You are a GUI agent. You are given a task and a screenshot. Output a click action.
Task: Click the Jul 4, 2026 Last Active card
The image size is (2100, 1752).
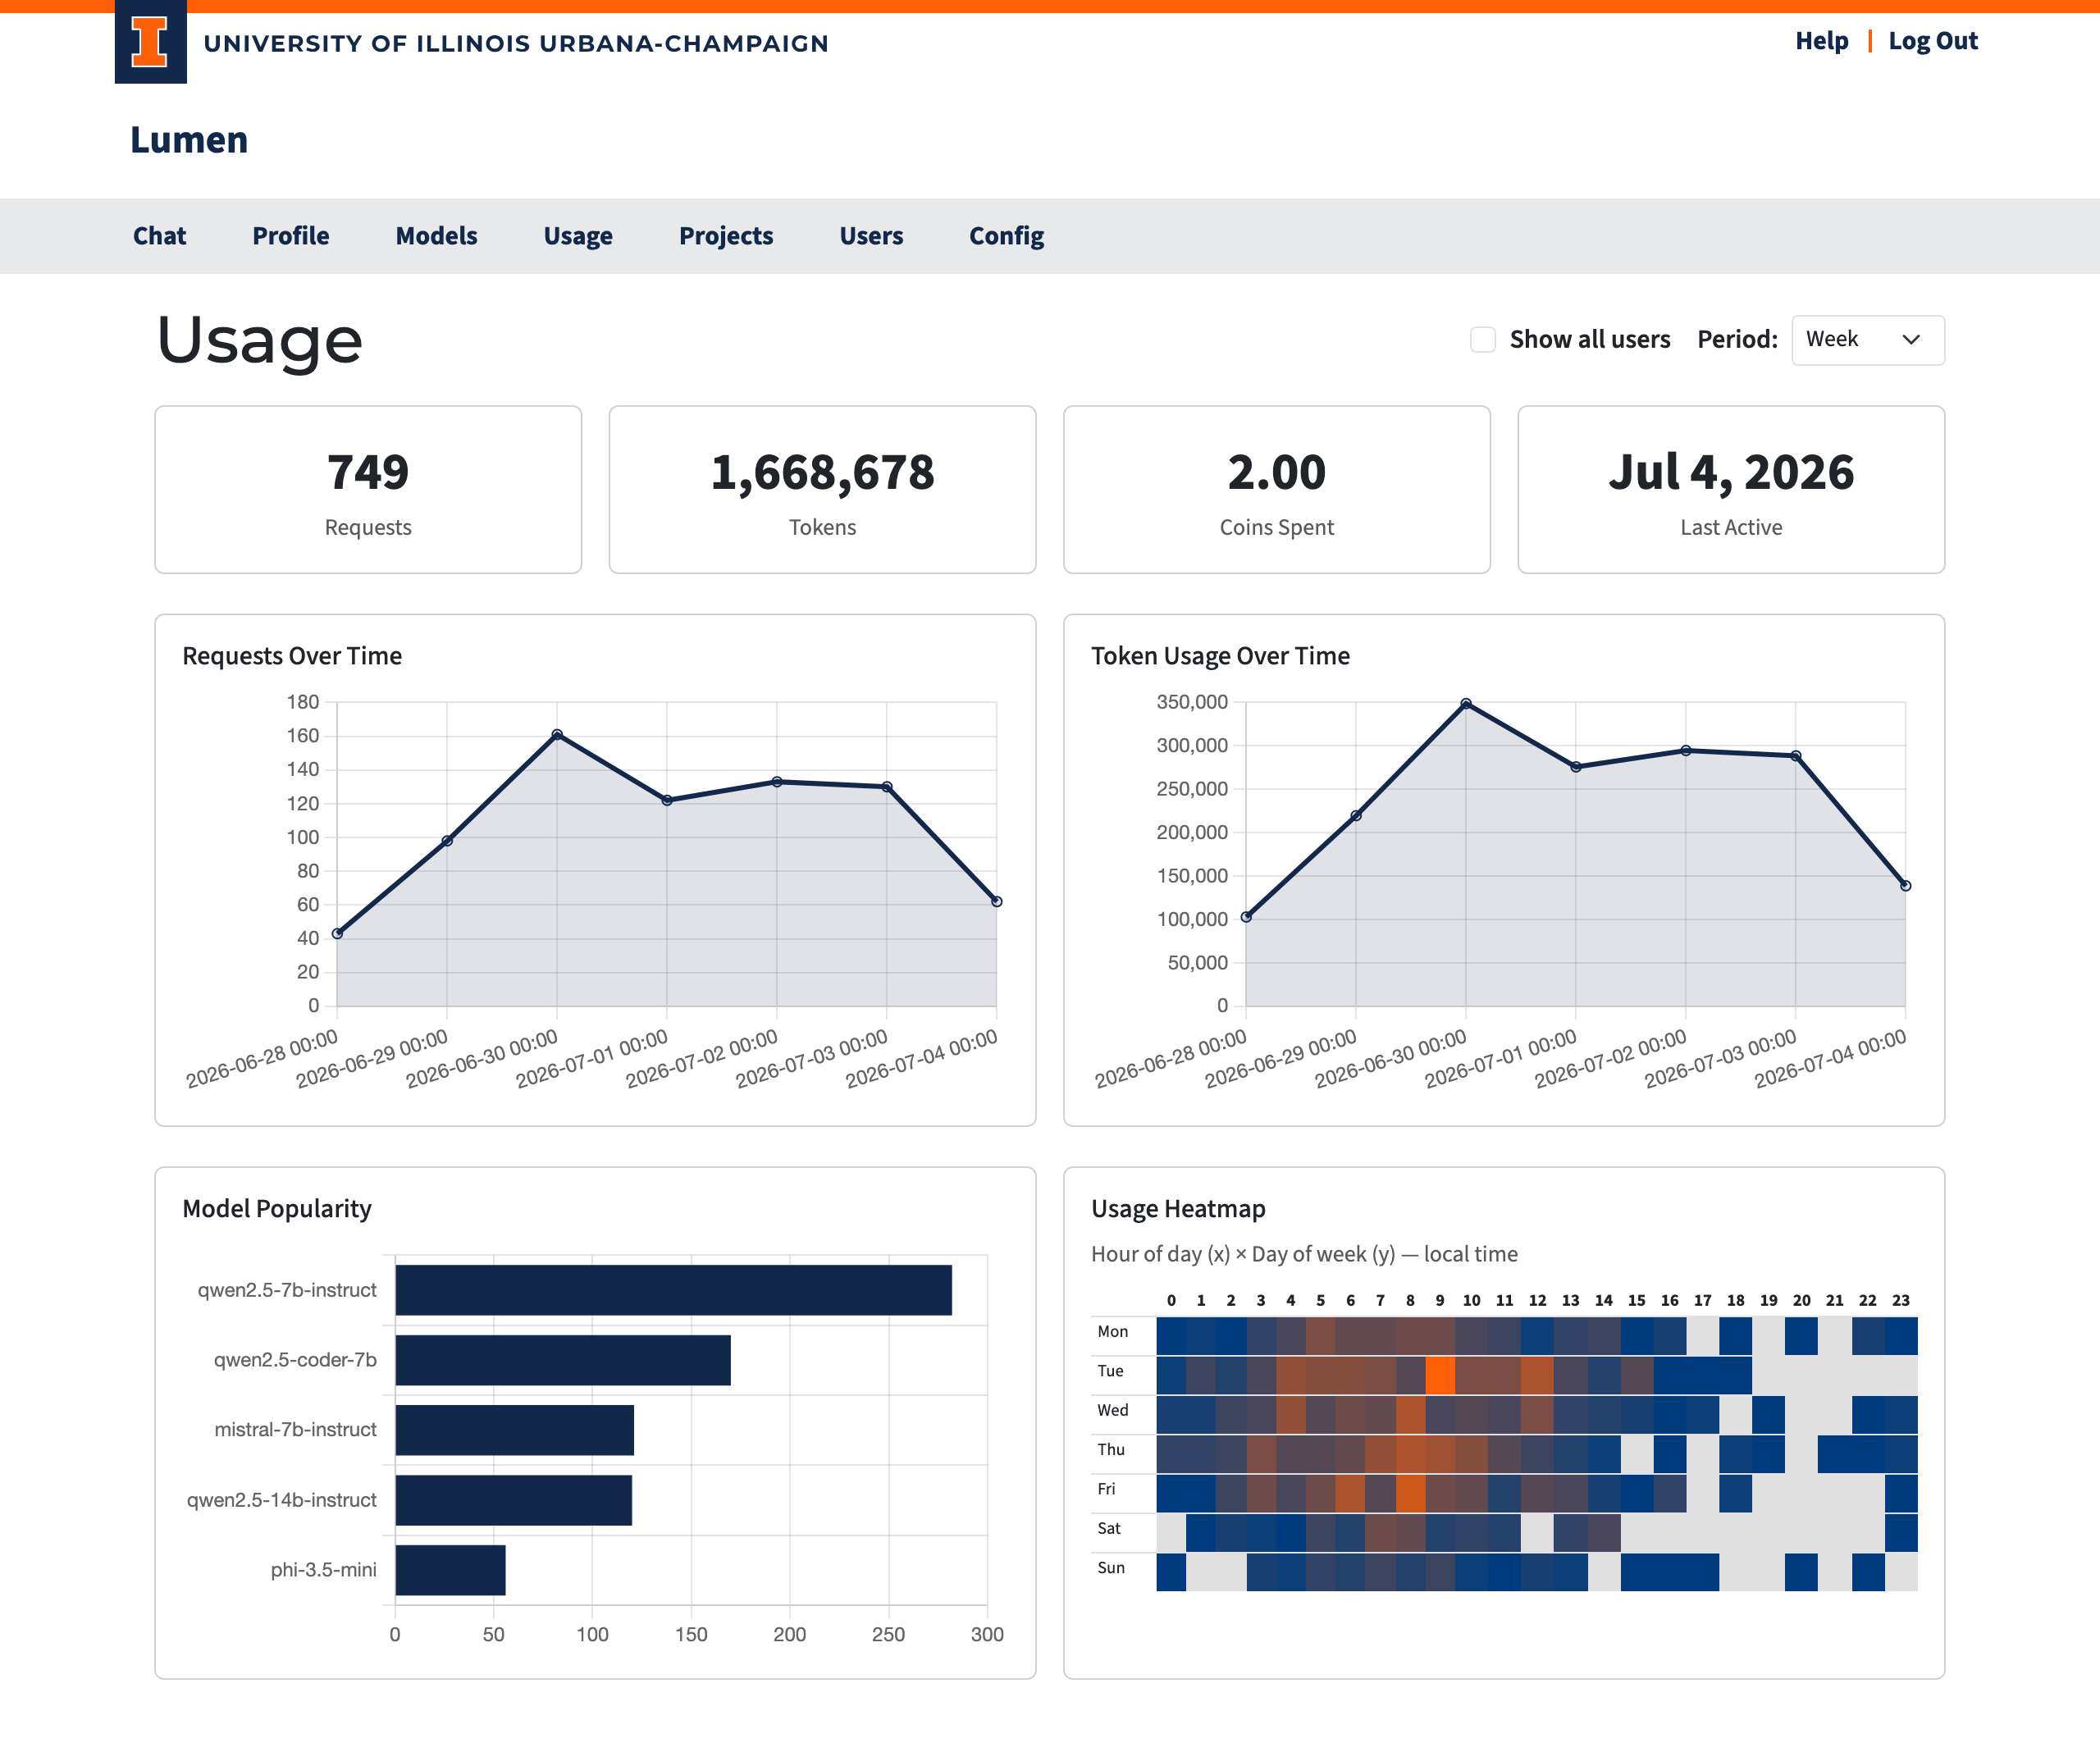coord(1731,489)
